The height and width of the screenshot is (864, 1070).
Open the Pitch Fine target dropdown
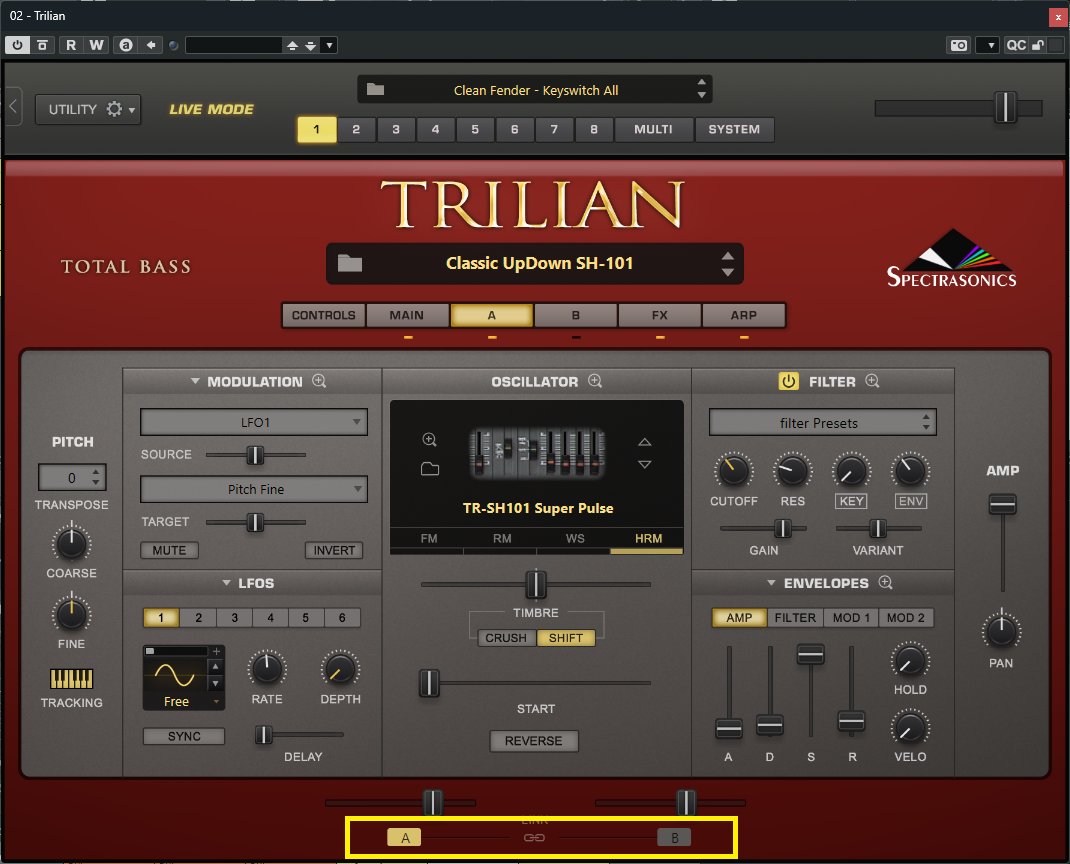[x=253, y=489]
